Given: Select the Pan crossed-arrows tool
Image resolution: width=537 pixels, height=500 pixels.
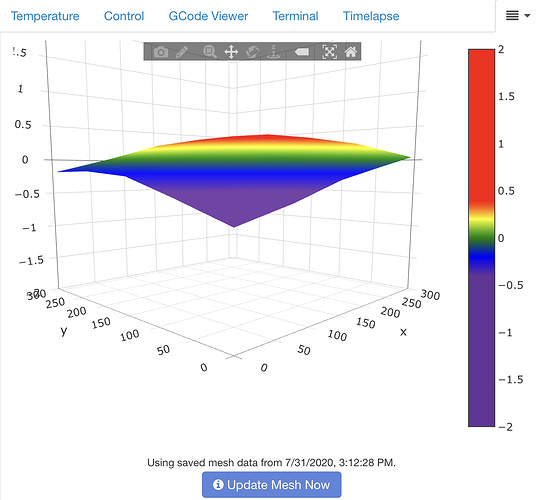Looking at the screenshot, I should coord(231,52).
